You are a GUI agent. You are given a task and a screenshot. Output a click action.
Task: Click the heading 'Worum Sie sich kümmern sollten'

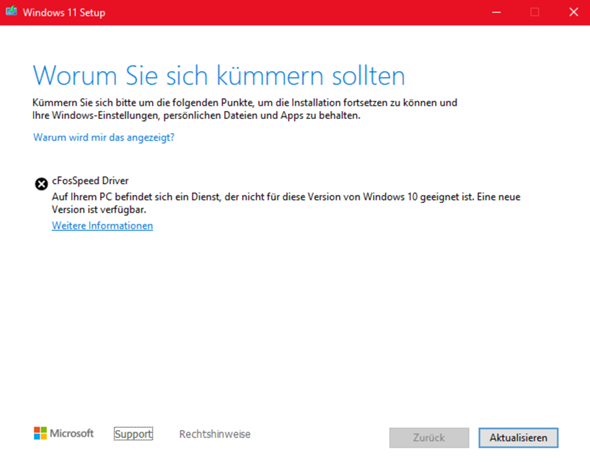(219, 76)
